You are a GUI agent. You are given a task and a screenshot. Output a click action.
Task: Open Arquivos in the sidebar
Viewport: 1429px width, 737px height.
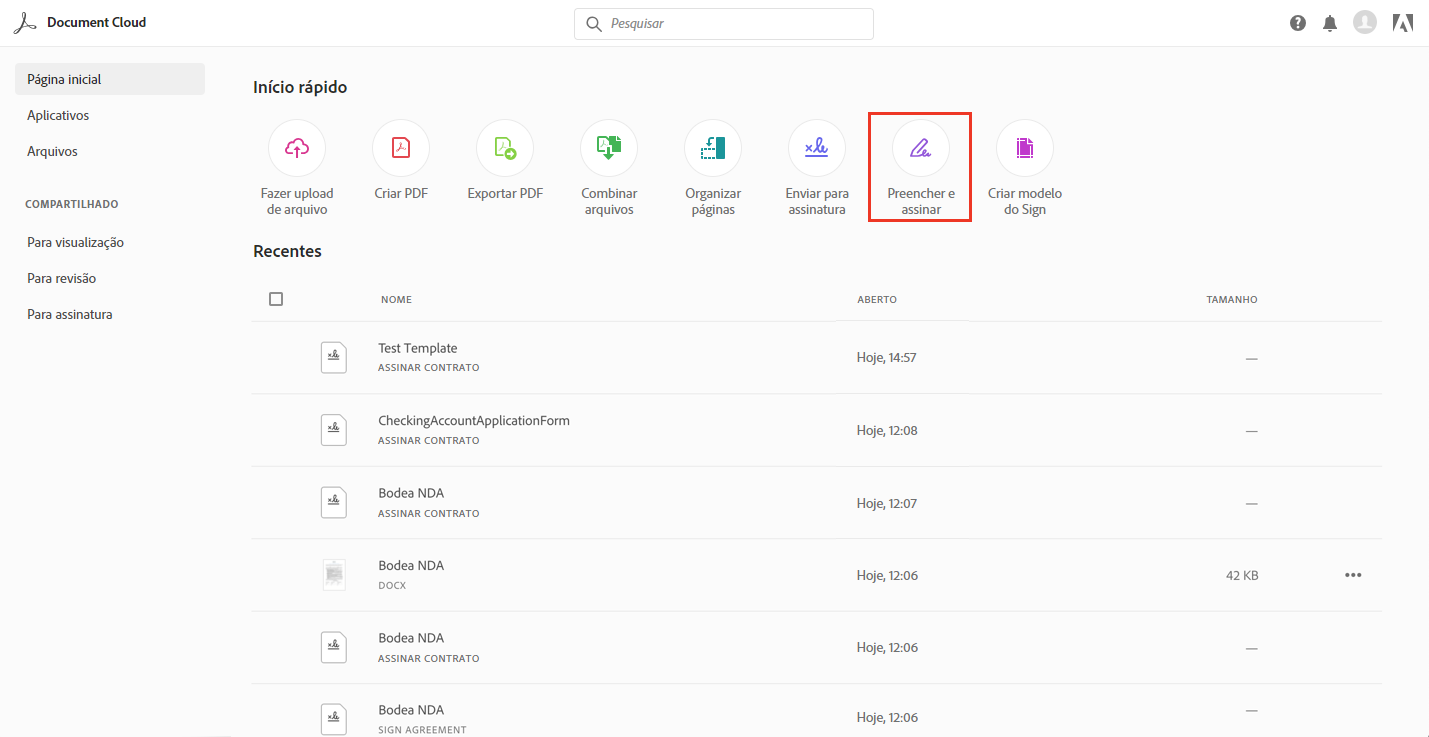52,151
